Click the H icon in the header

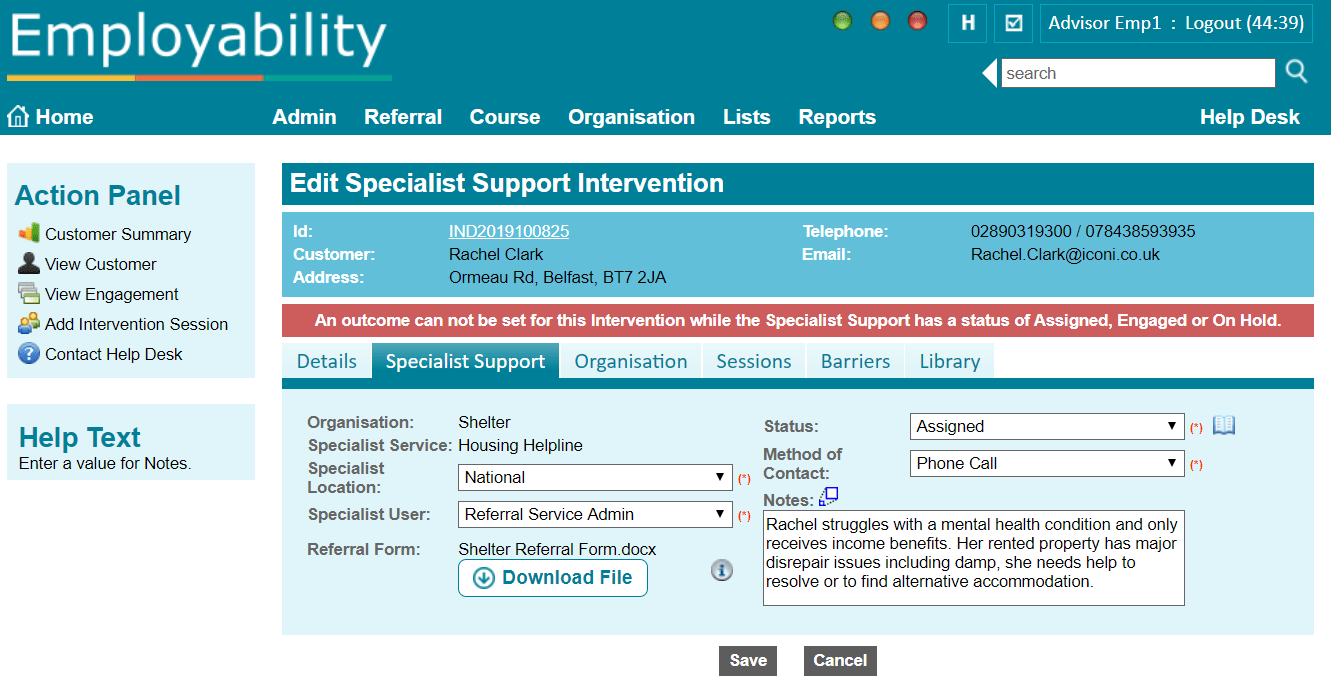(x=966, y=22)
